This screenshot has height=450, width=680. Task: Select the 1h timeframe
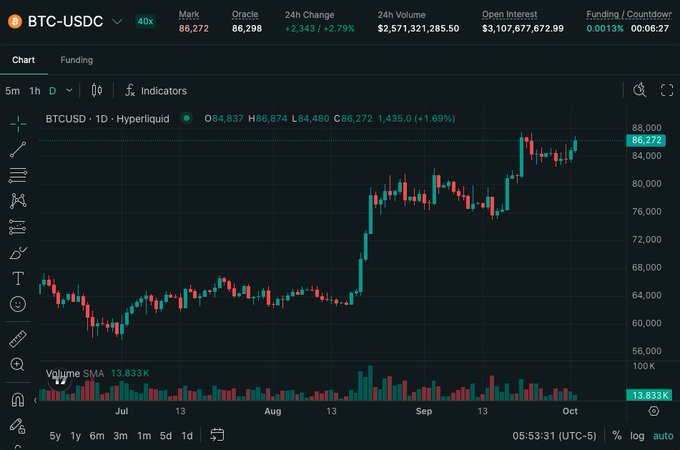[x=35, y=91]
